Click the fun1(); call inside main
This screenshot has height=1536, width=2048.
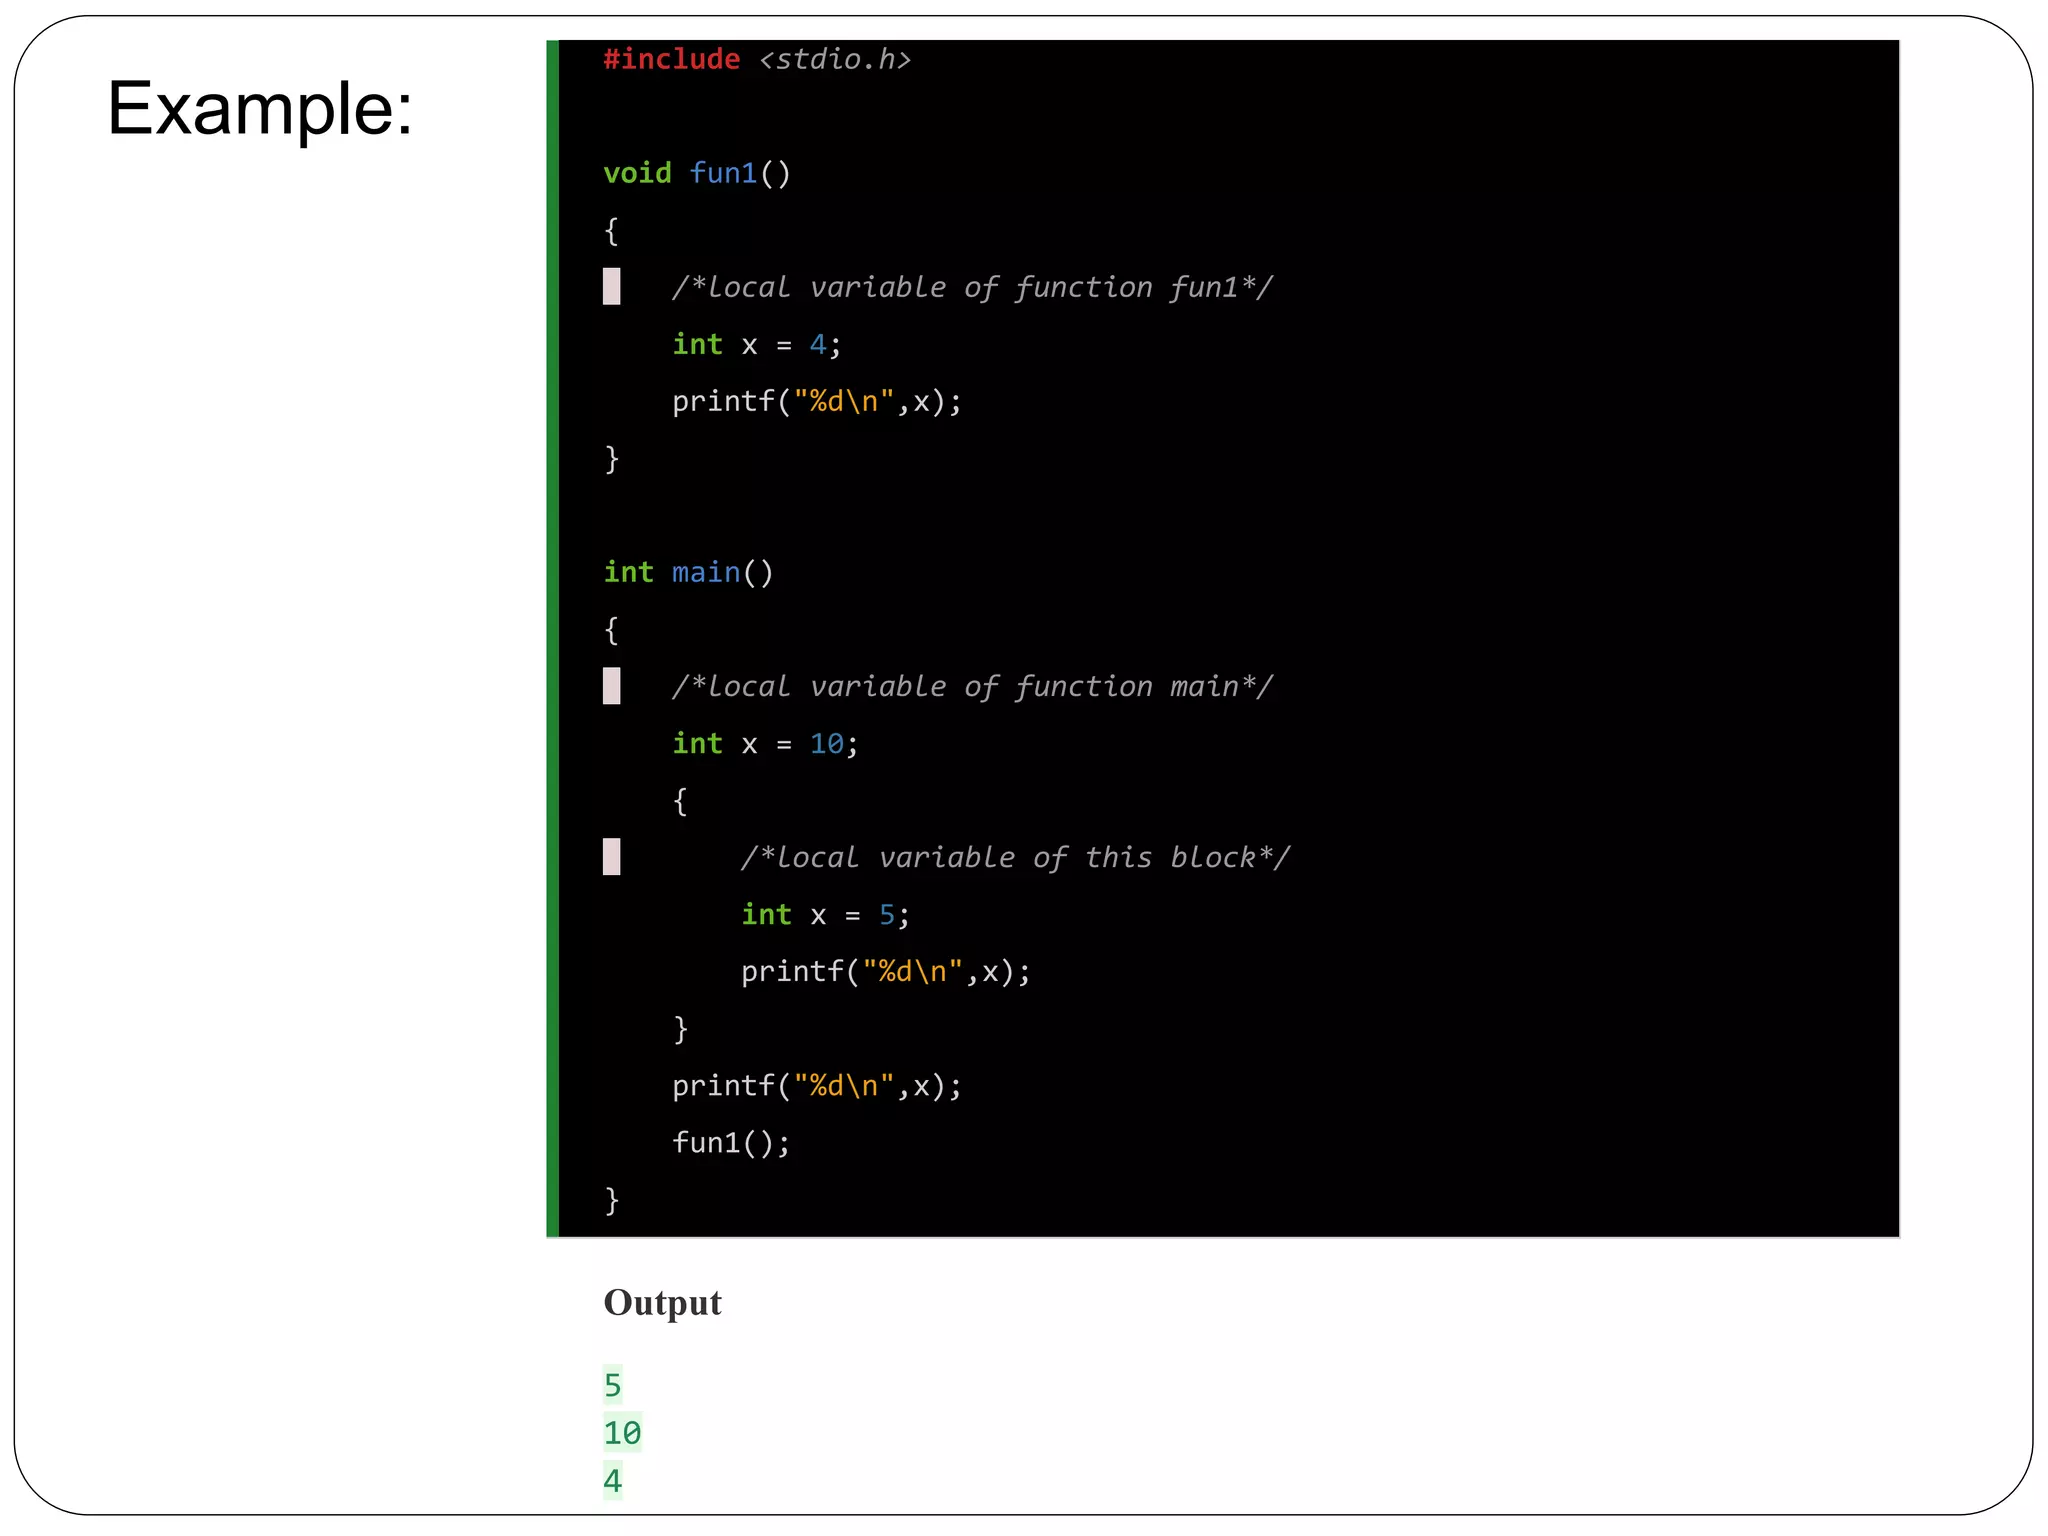click(x=730, y=1142)
